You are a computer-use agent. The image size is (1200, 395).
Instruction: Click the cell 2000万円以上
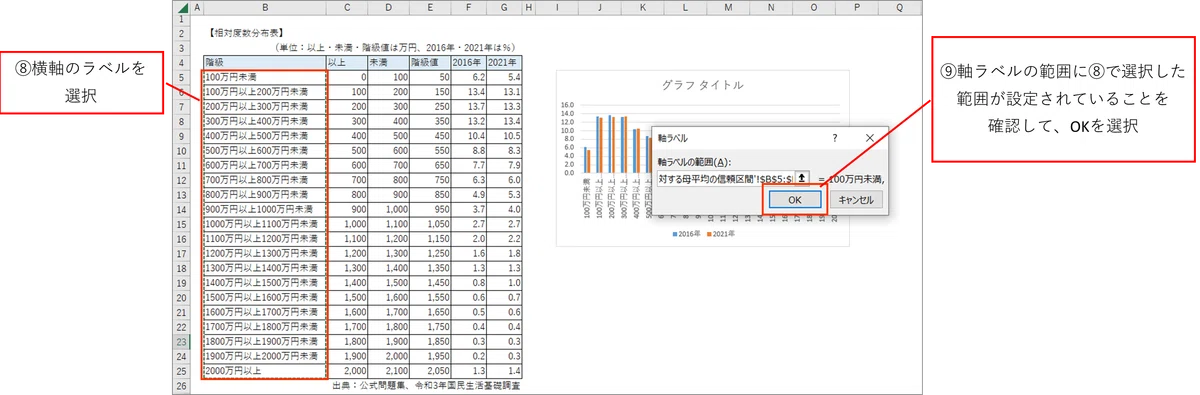pyautogui.click(x=264, y=371)
